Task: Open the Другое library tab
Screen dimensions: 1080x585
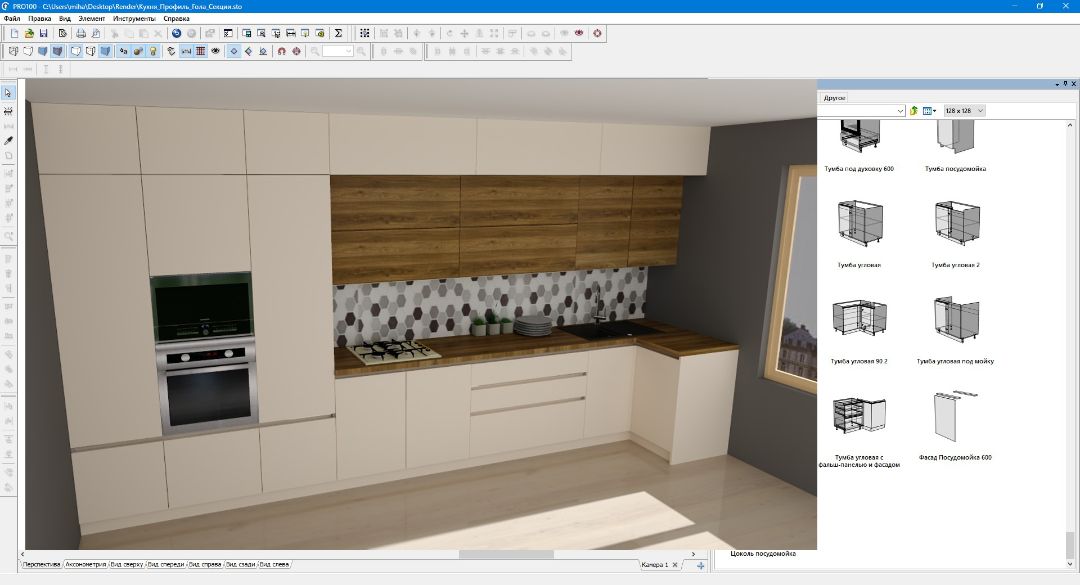Action: [x=834, y=98]
